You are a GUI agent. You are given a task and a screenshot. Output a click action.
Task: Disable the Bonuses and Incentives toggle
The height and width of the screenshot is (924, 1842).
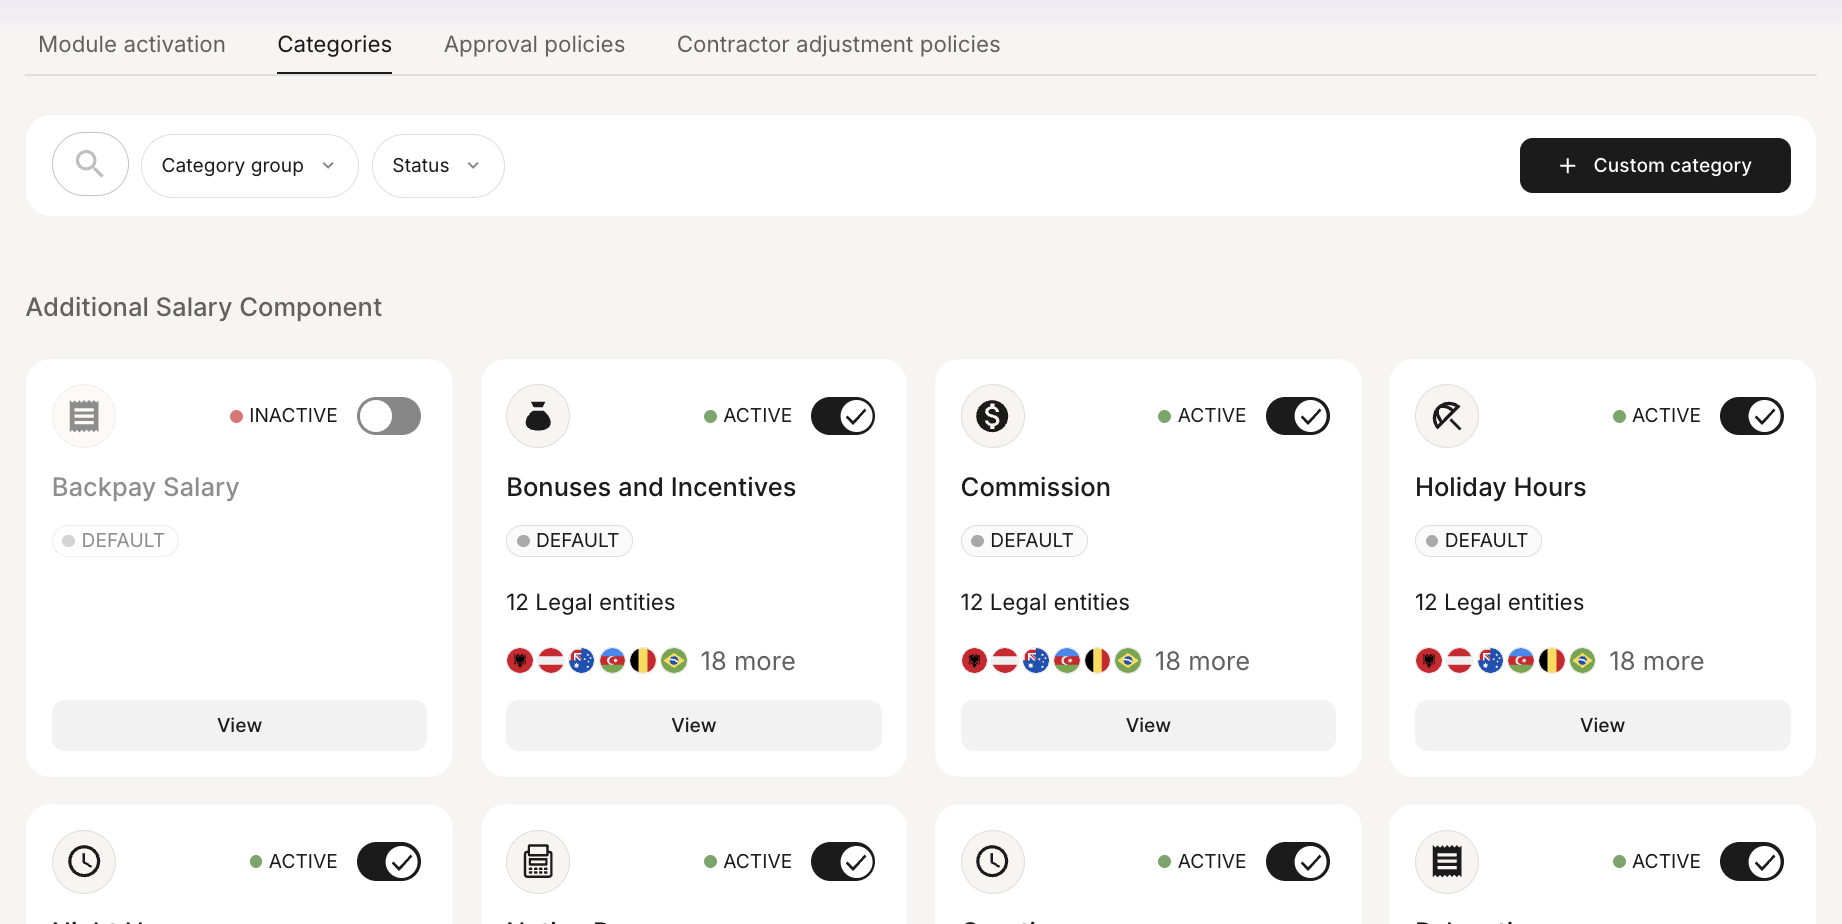pyautogui.click(x=843, y=416)
